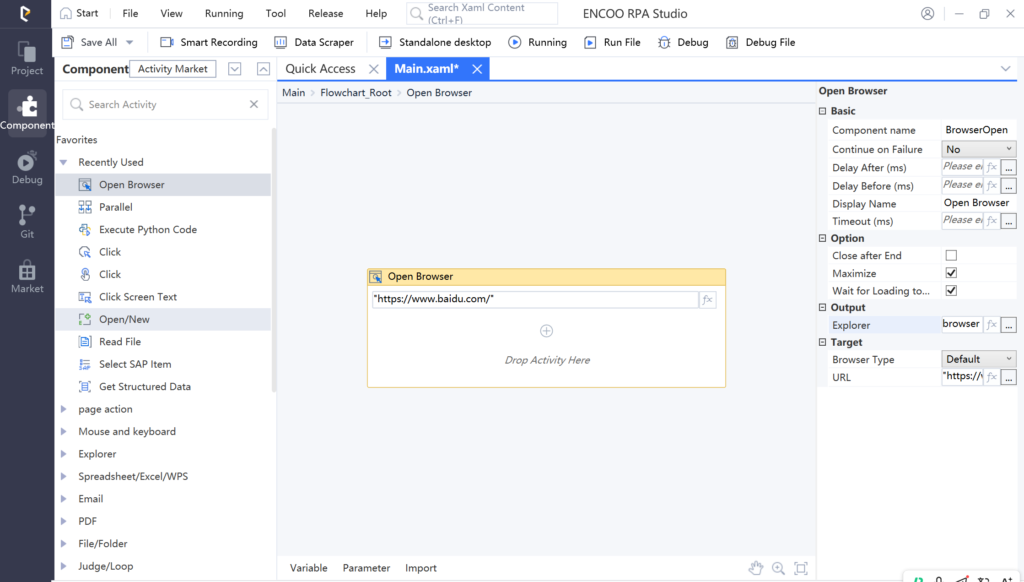Open the Start menu item
The height and width of the screenshot is (582, 1024).
tap(79, 13)
